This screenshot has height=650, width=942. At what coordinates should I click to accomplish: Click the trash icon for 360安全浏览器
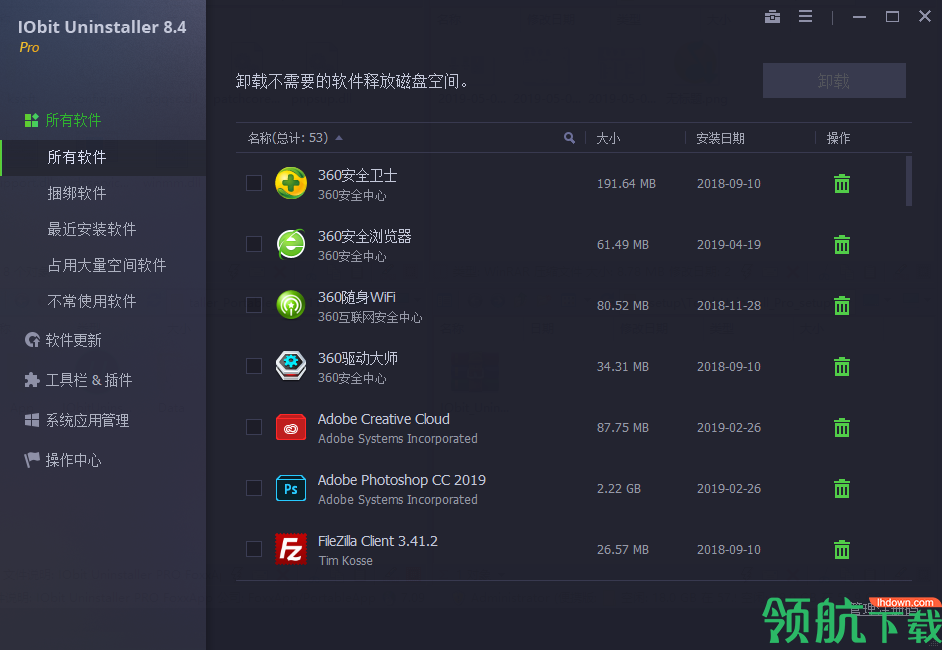point(842,245)
